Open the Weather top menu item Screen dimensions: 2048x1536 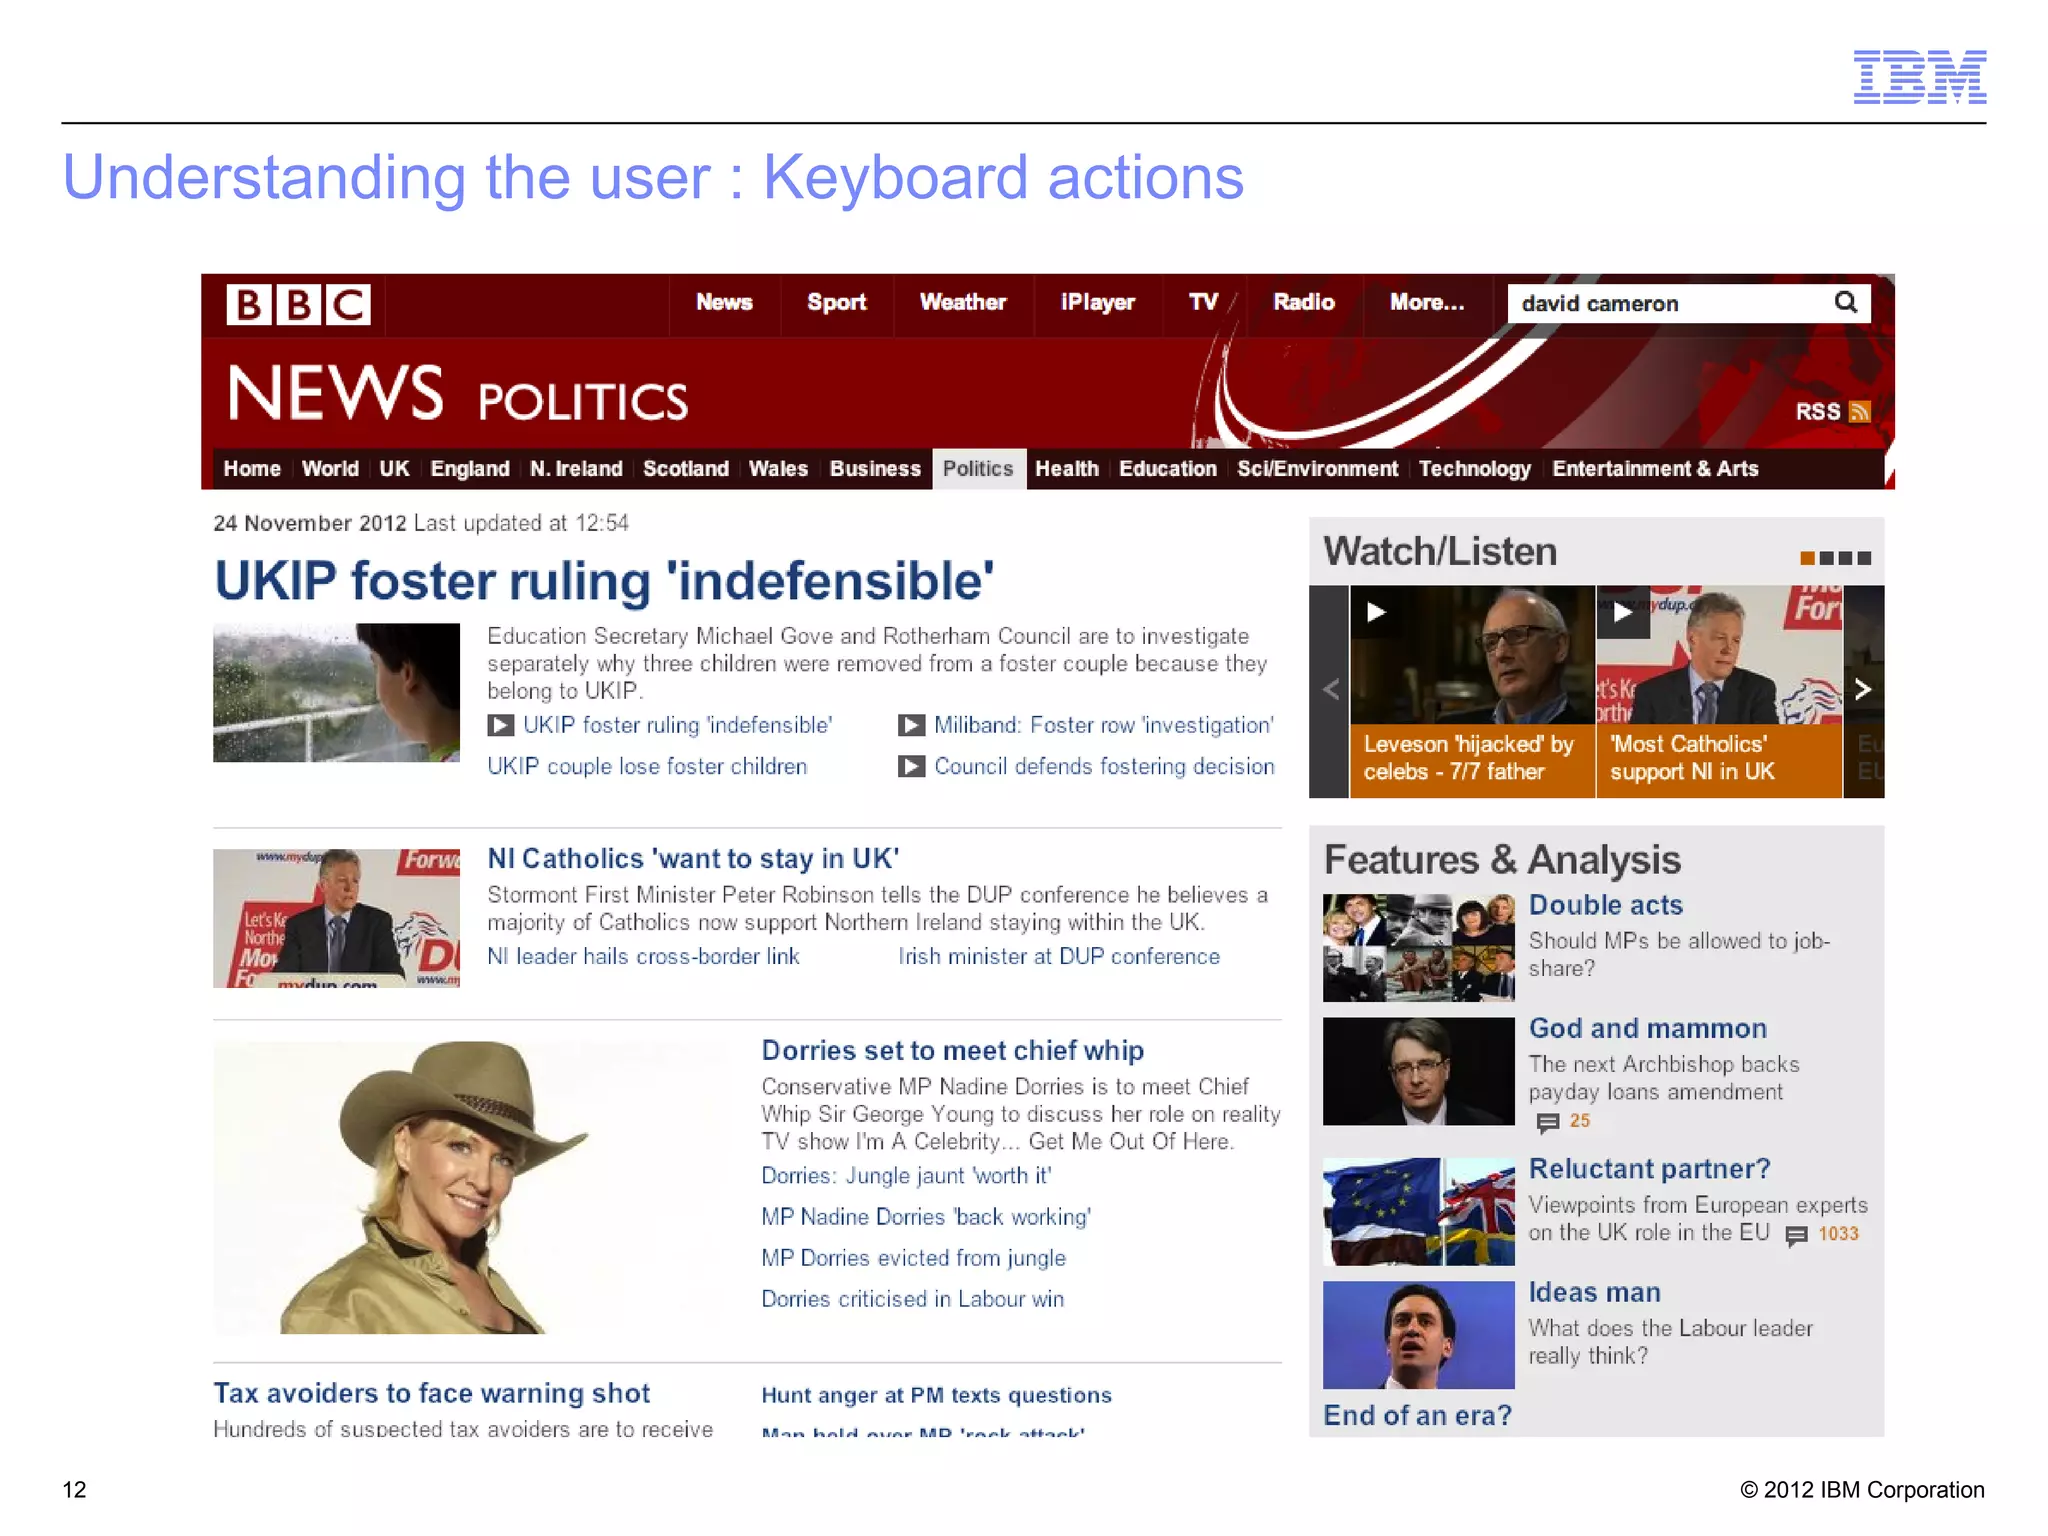[963, 302]
